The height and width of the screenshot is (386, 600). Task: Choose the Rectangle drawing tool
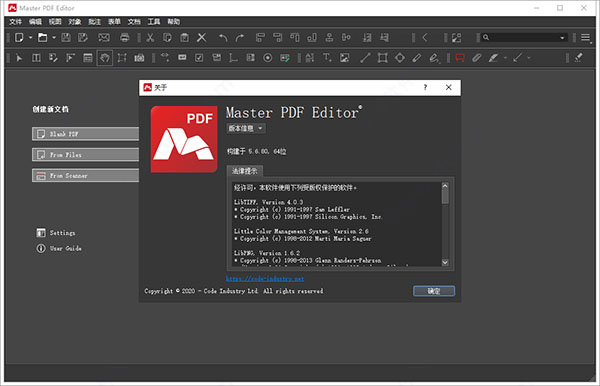(x=382, y=58)
